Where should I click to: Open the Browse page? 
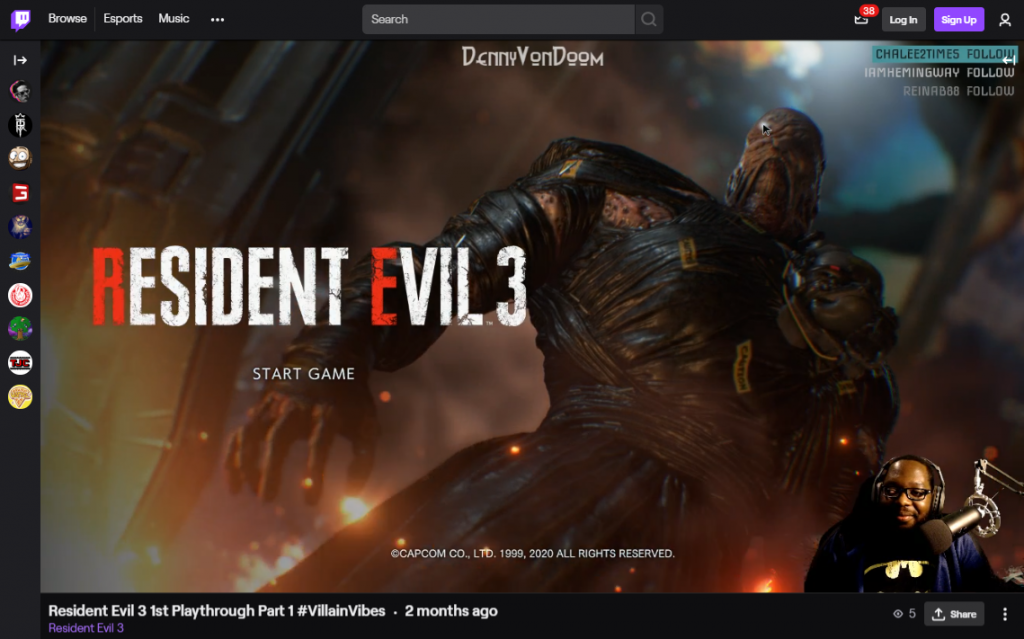point(67,19)
